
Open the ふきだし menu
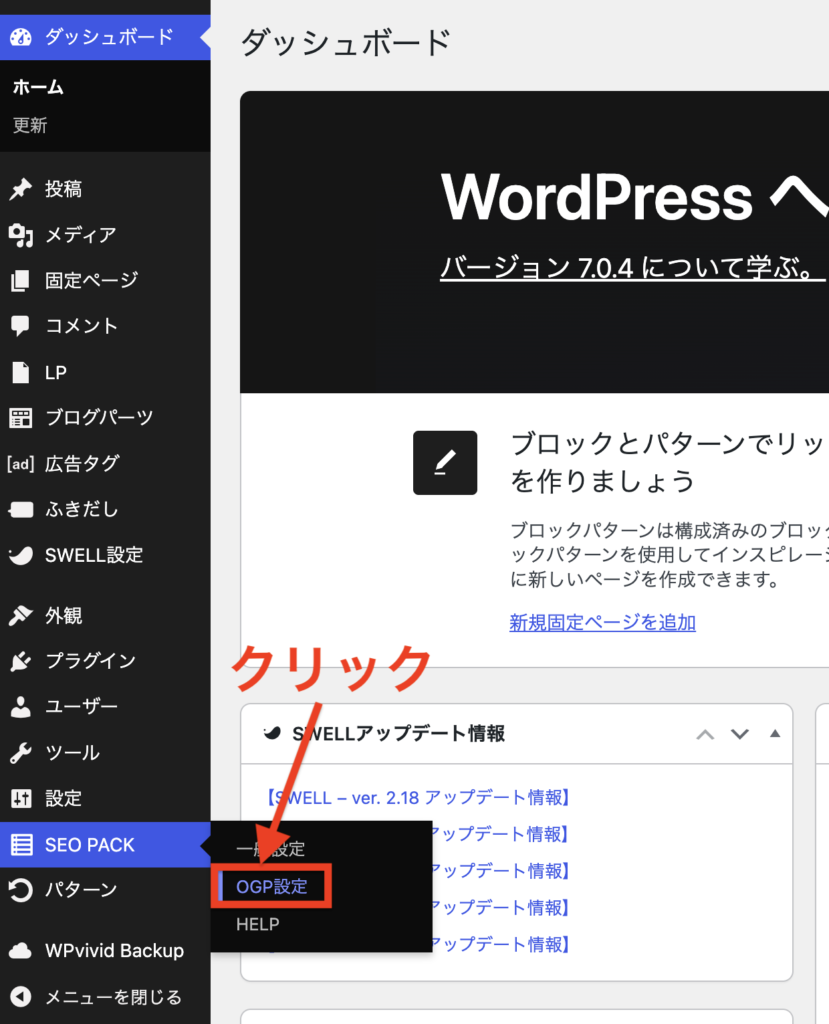[x=105, y=509]
